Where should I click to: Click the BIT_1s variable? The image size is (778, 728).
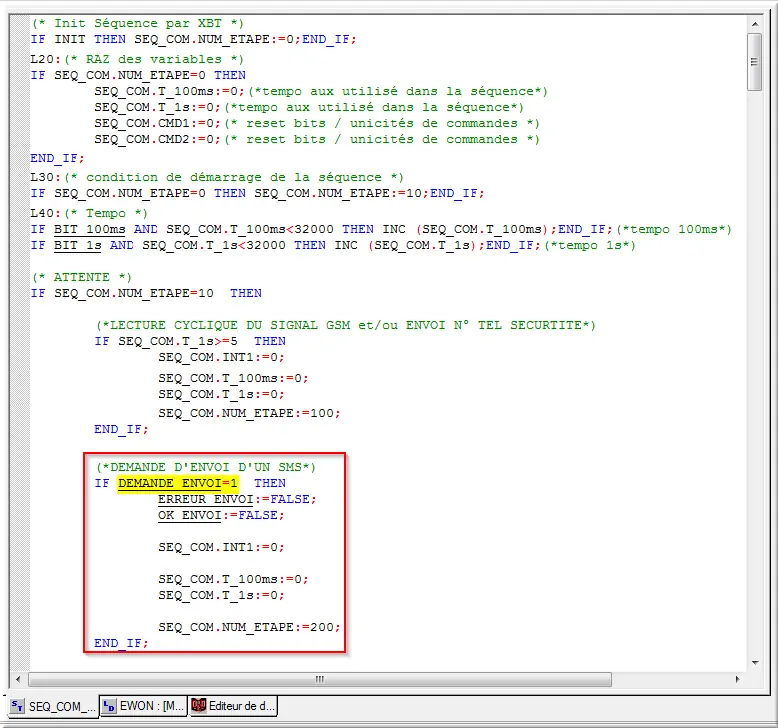[x=77, y=245]
